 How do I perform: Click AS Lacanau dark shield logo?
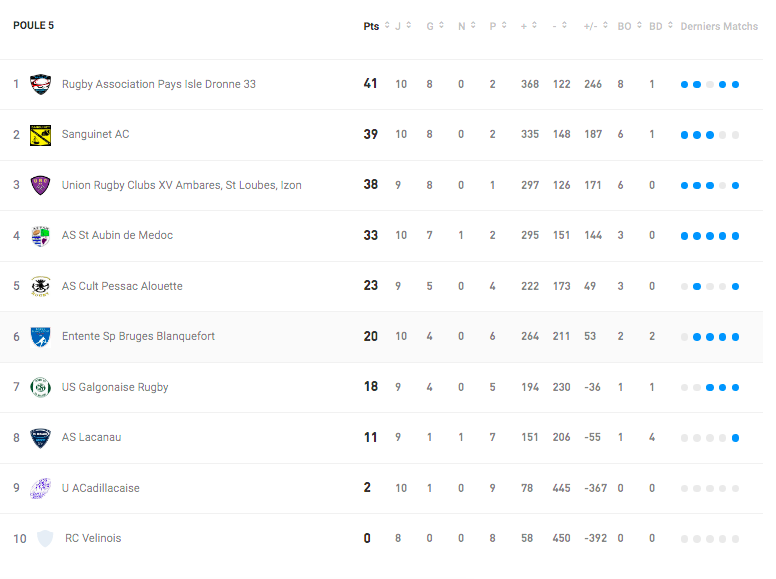coord(41,438)
